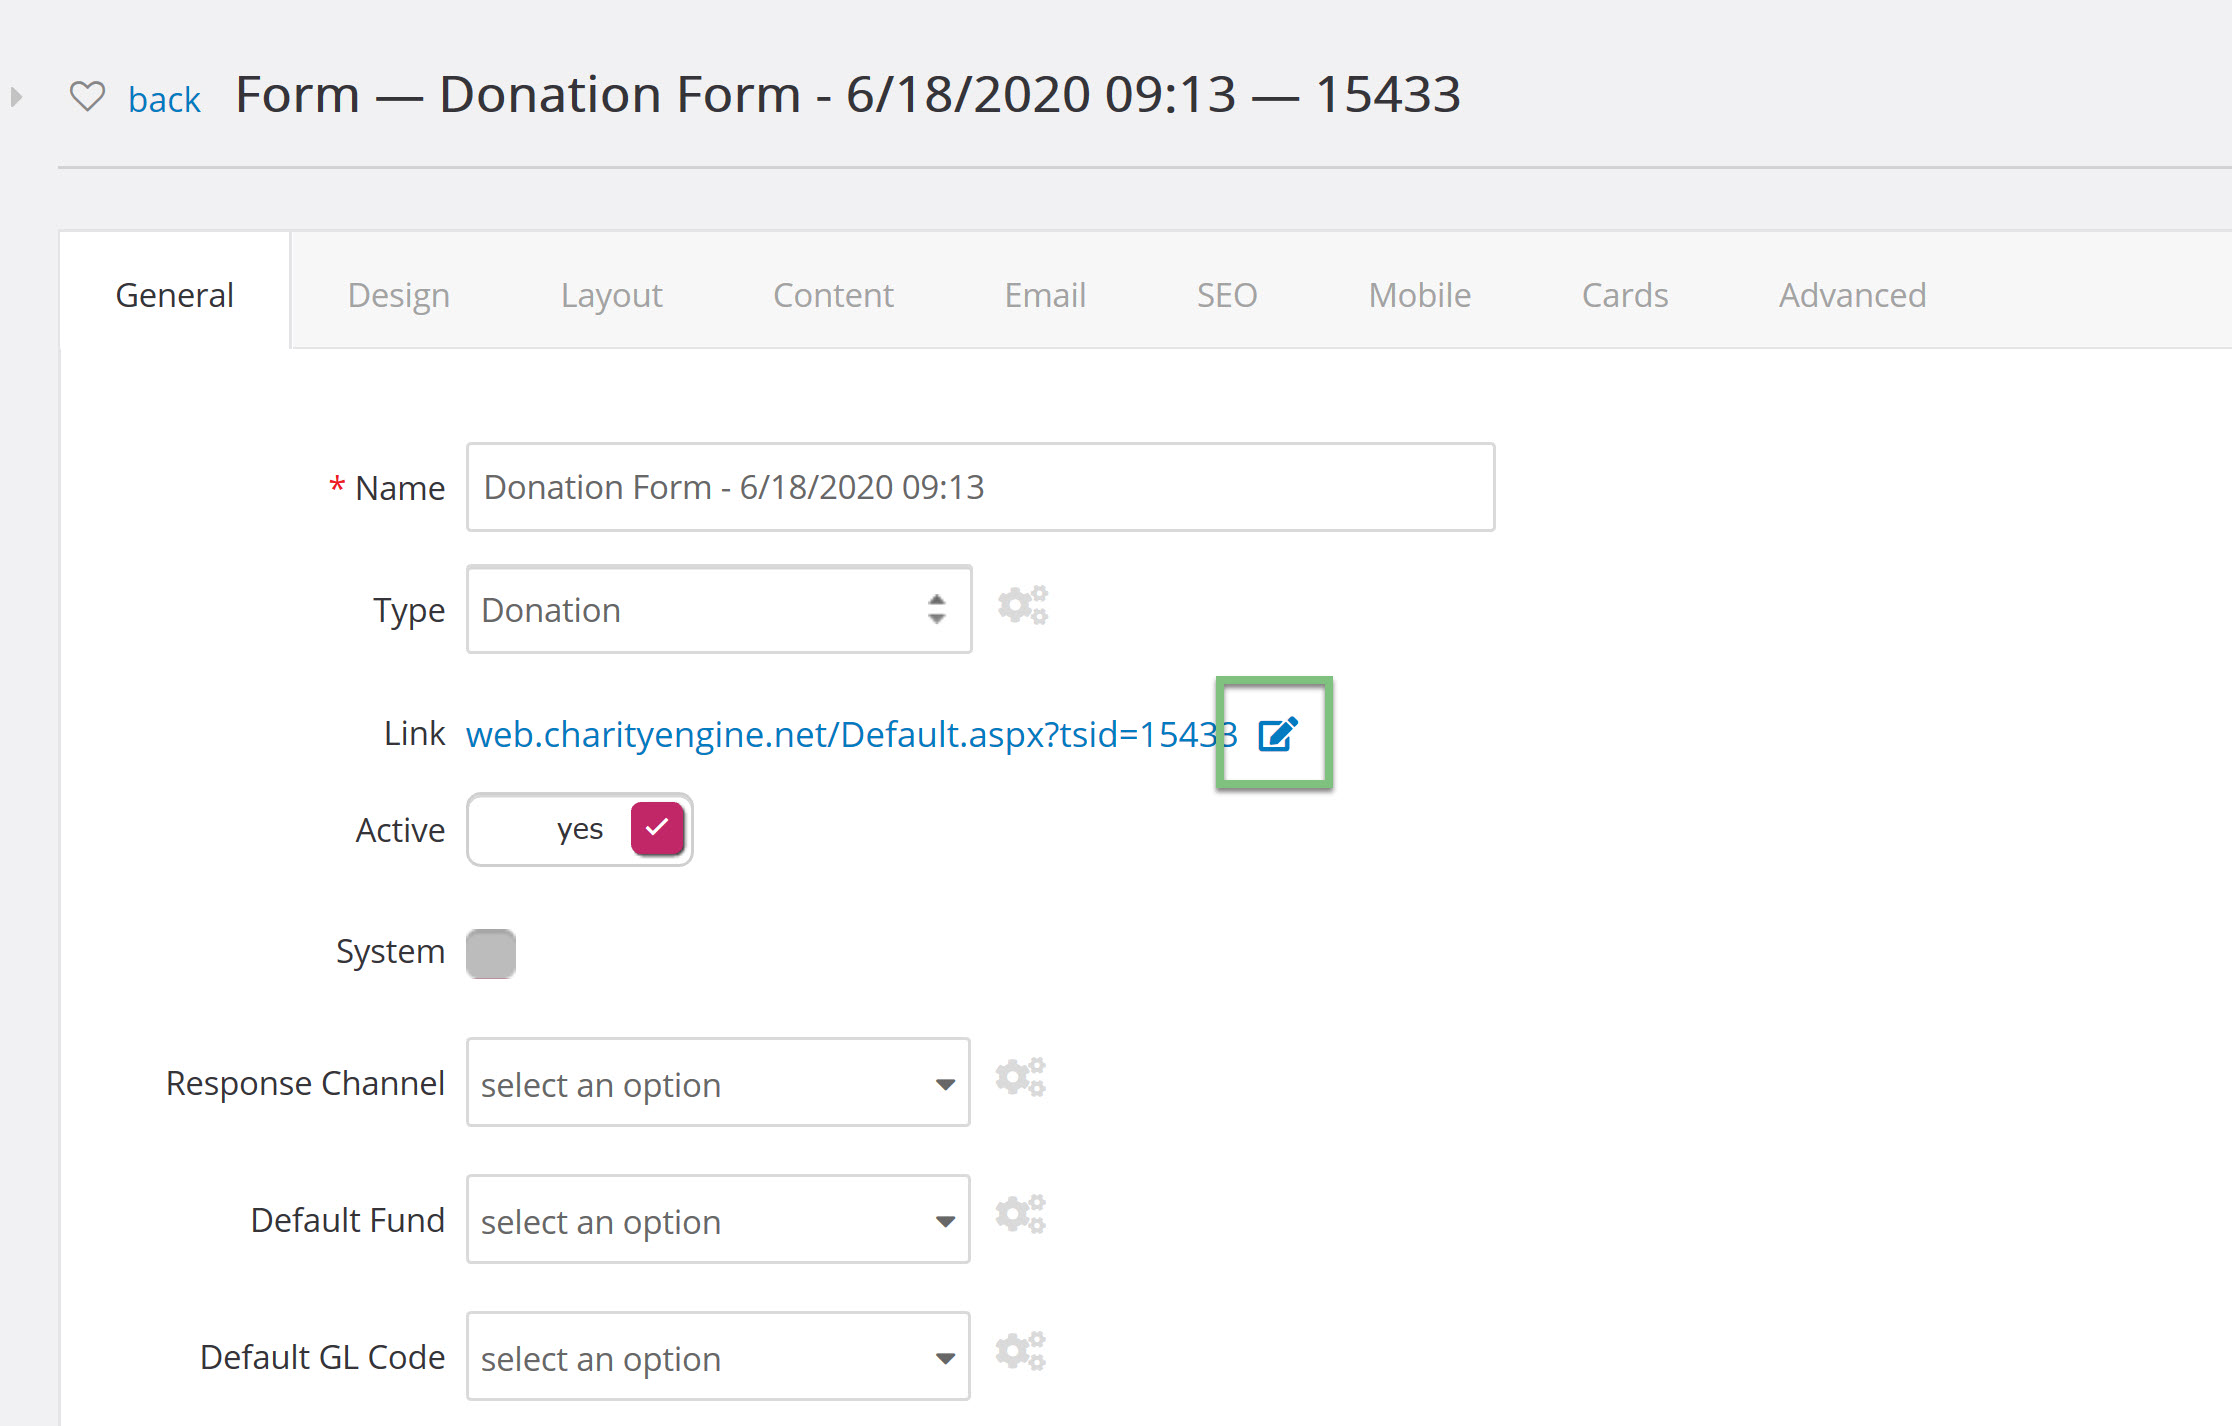Screen dimensions: 2232x1426
Task: Toggle the Active yes switch
Action: pos(580,829)
